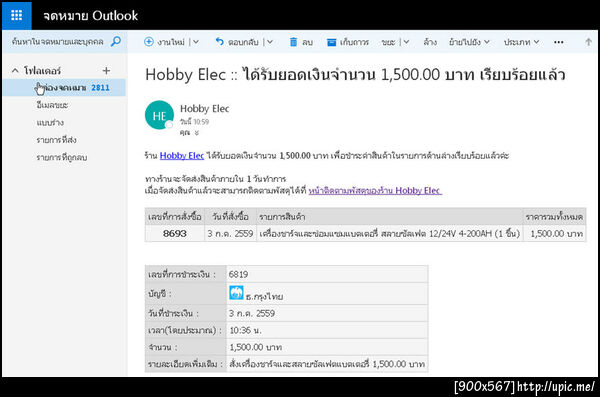
Task: Click the up arrow icon in toolbar
Action: (589, 42)
